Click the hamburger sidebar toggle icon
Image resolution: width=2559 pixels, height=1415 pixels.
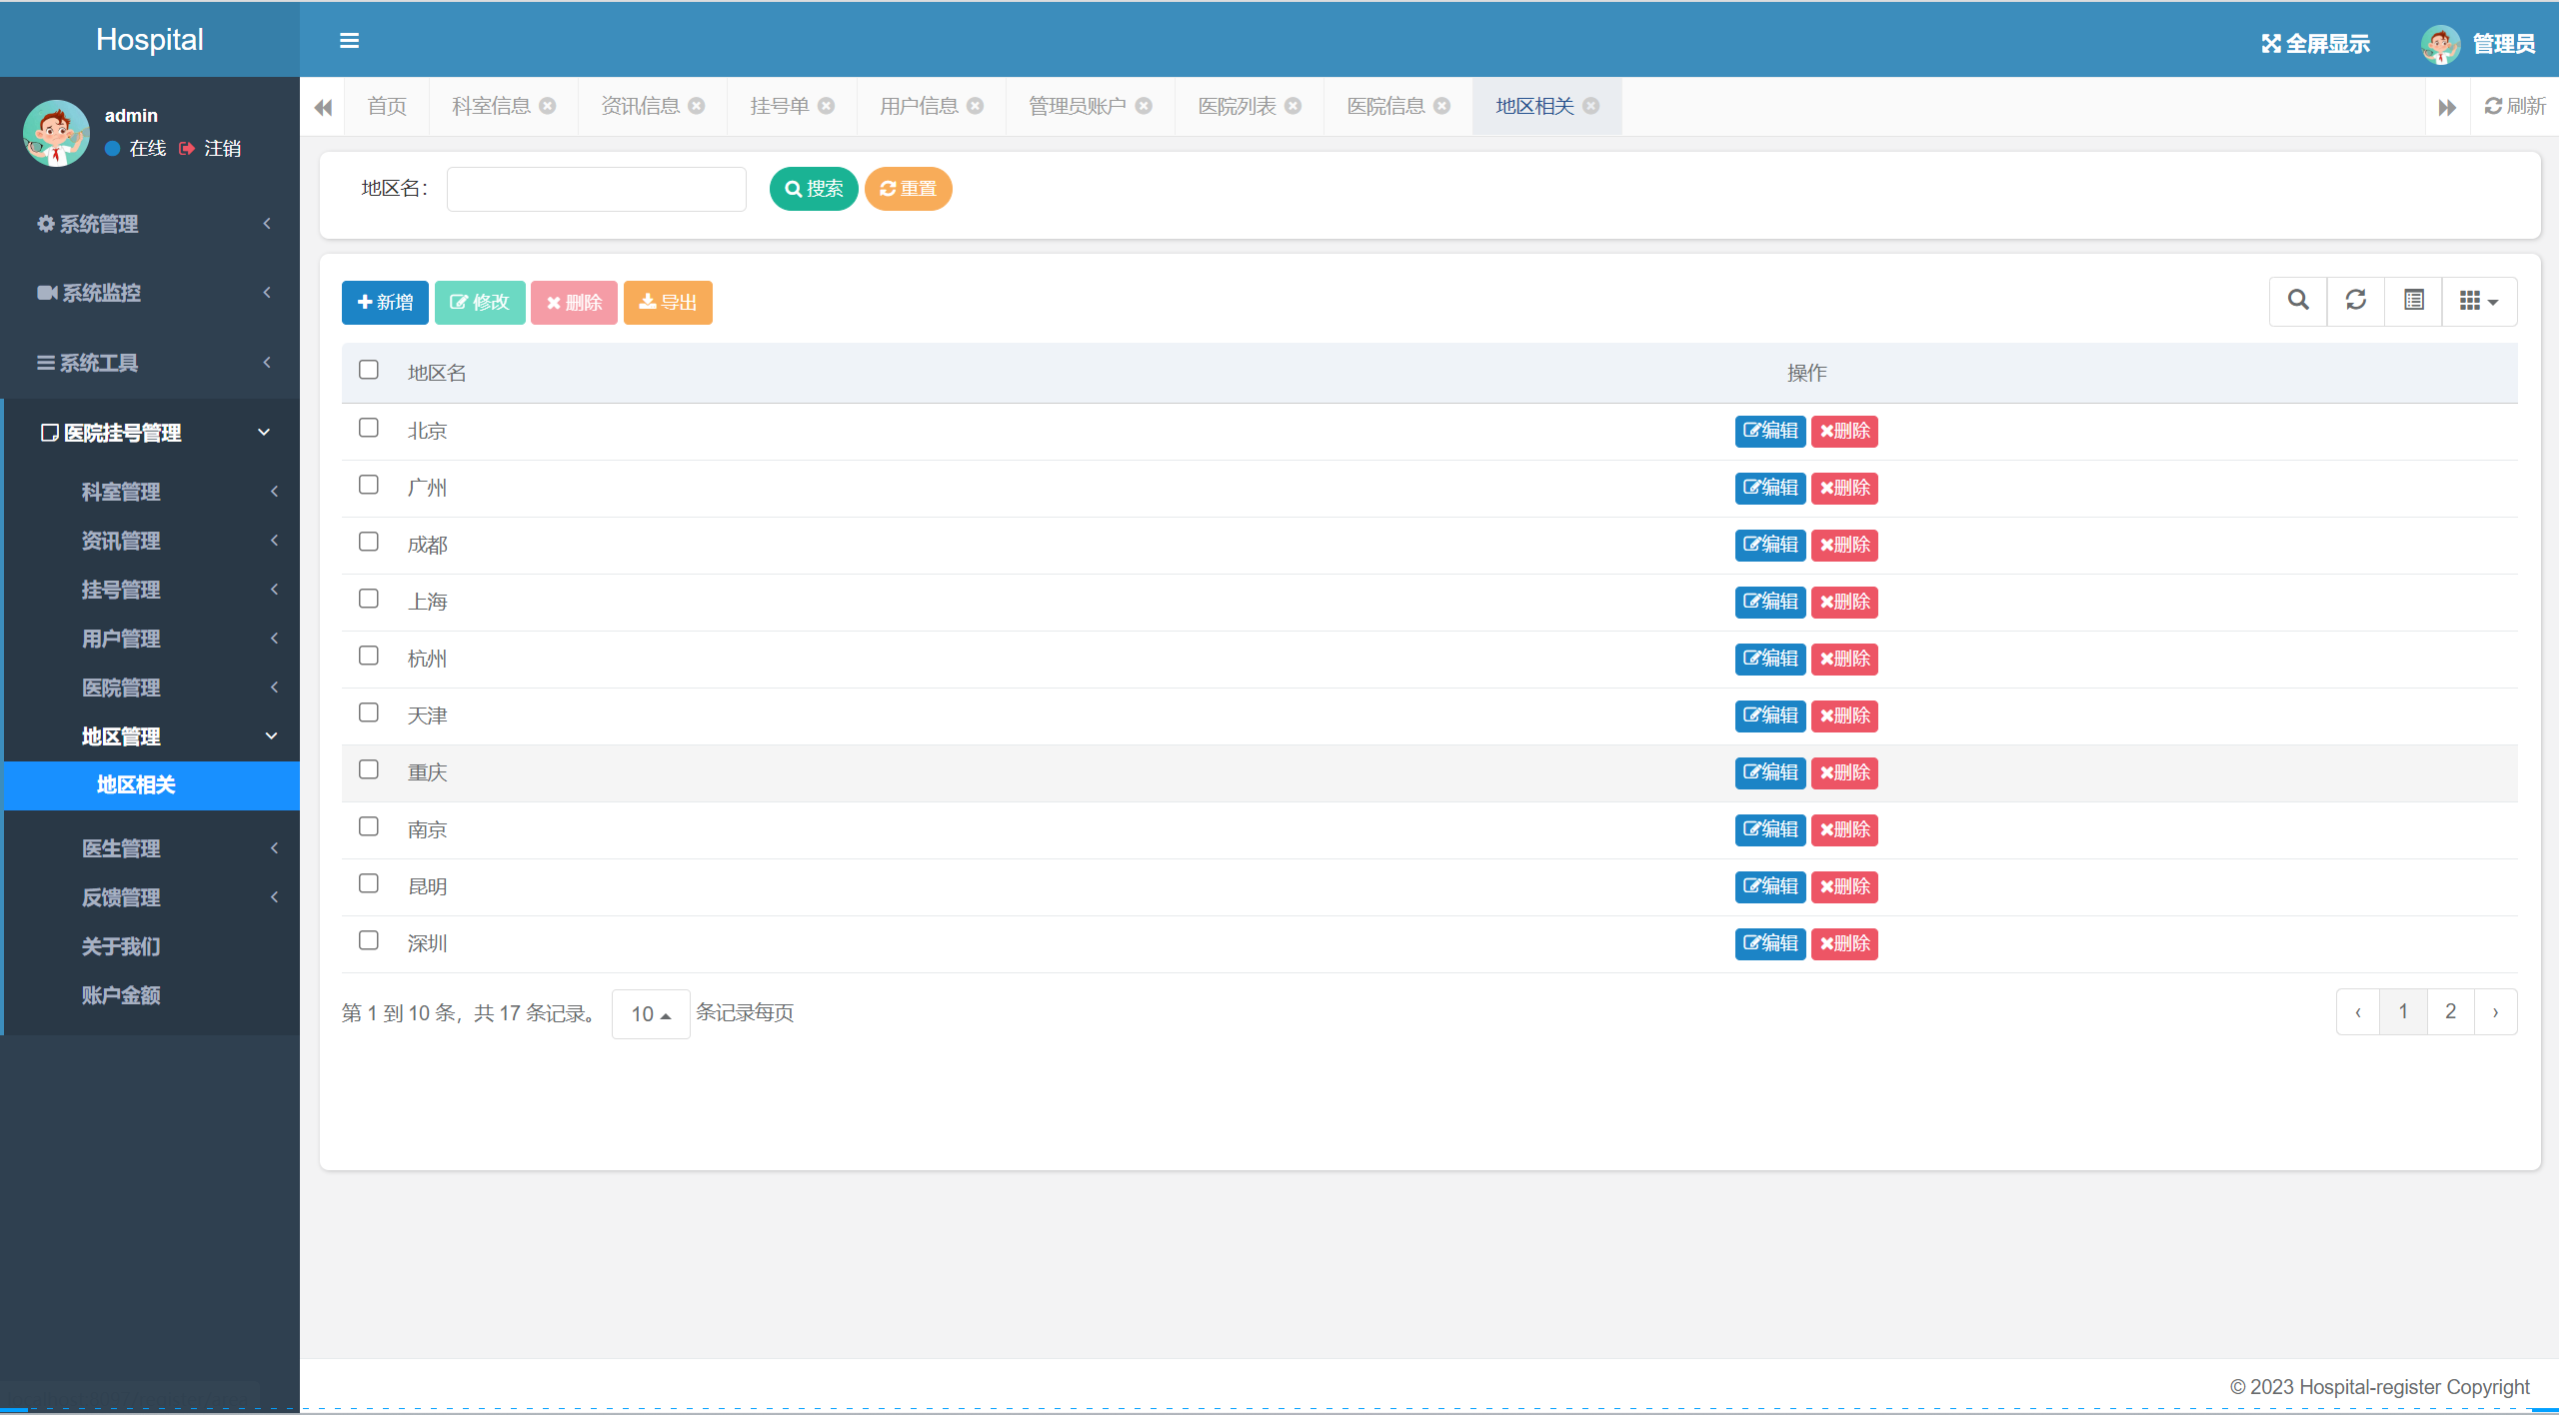349,41
